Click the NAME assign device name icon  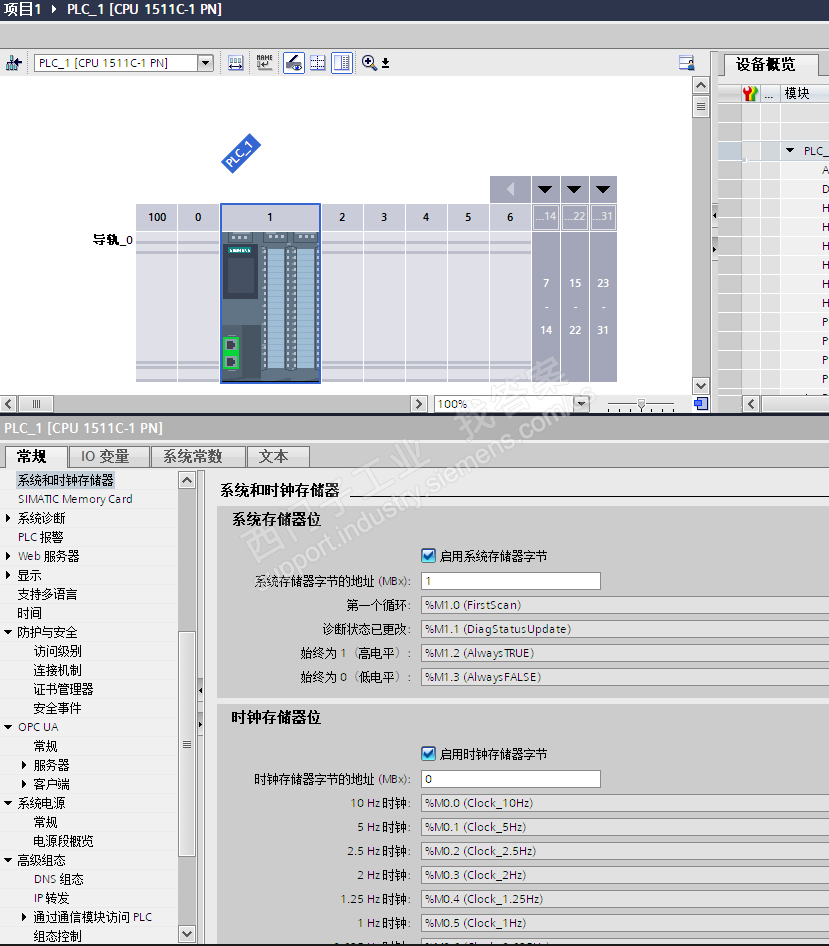pyautogui.click(x=264, y=63)
